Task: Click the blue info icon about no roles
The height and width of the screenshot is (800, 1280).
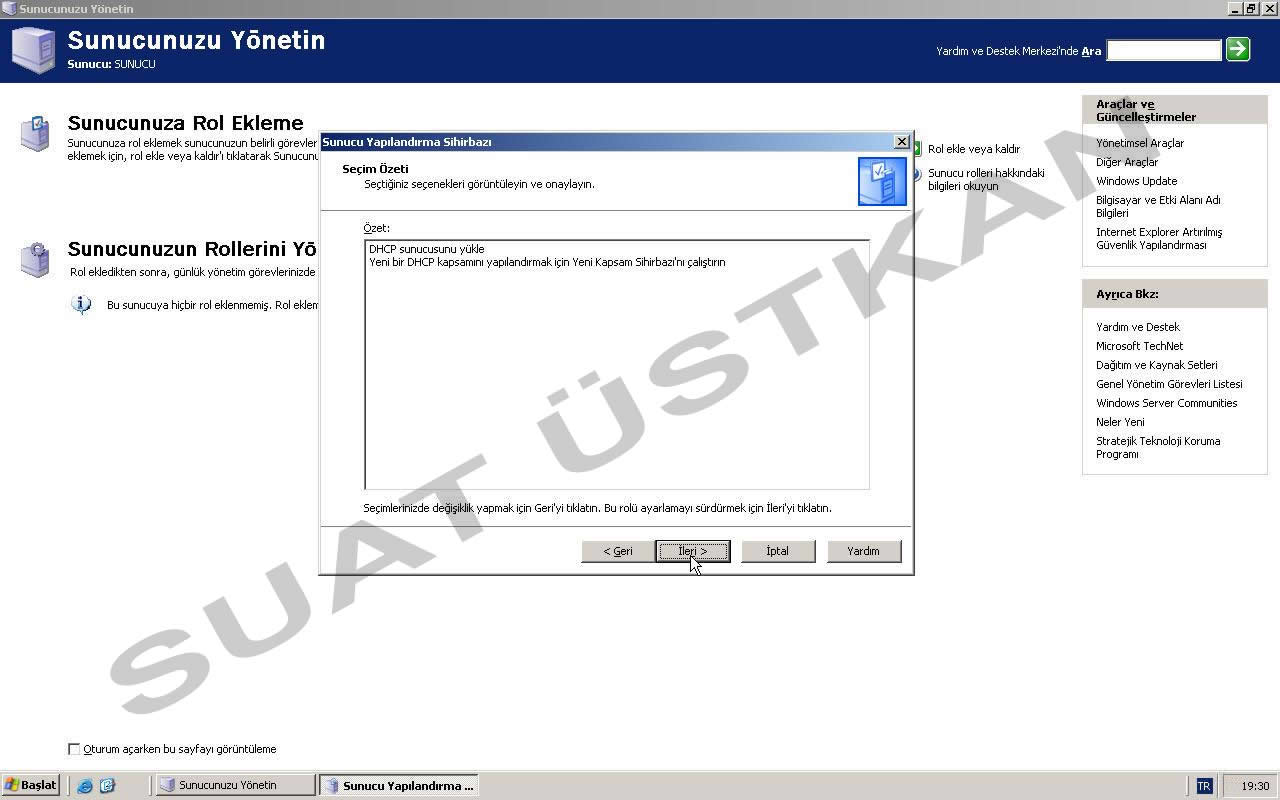Action: click(x=82, y=305)
